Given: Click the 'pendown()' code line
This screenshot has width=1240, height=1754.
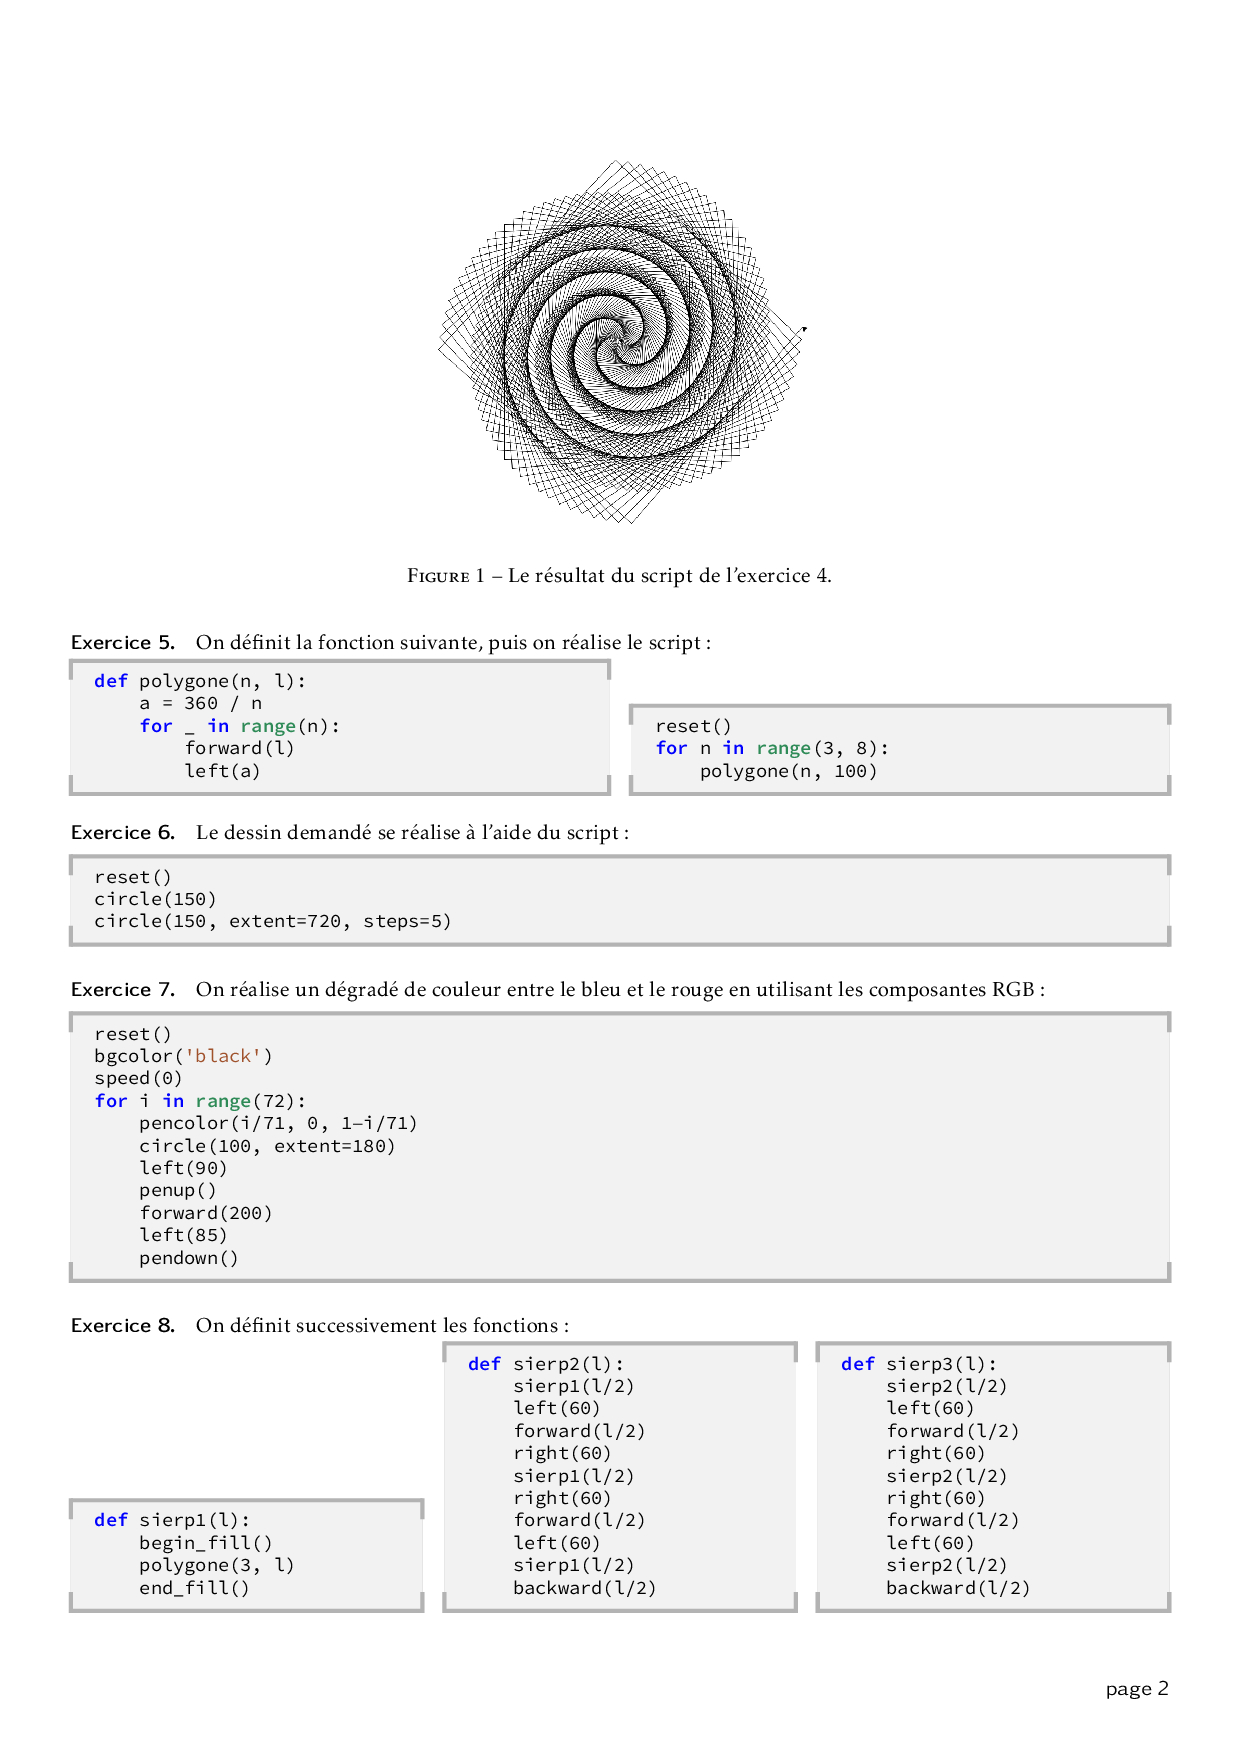Looking at the screenshot, I should coord(189,1258).
